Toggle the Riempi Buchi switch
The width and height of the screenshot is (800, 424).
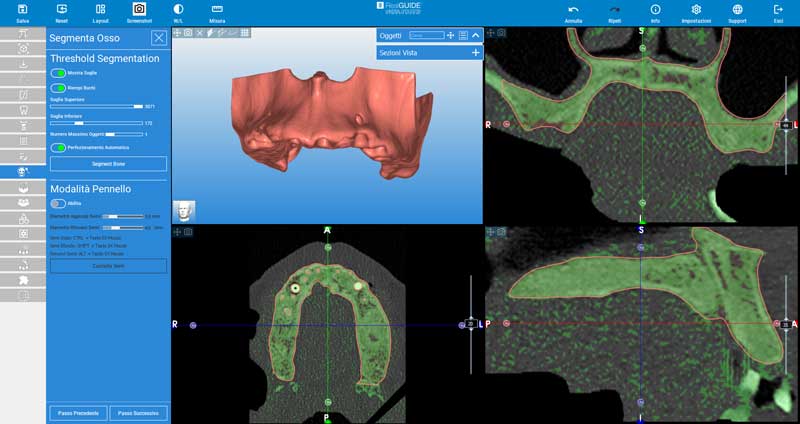point(58,88)
